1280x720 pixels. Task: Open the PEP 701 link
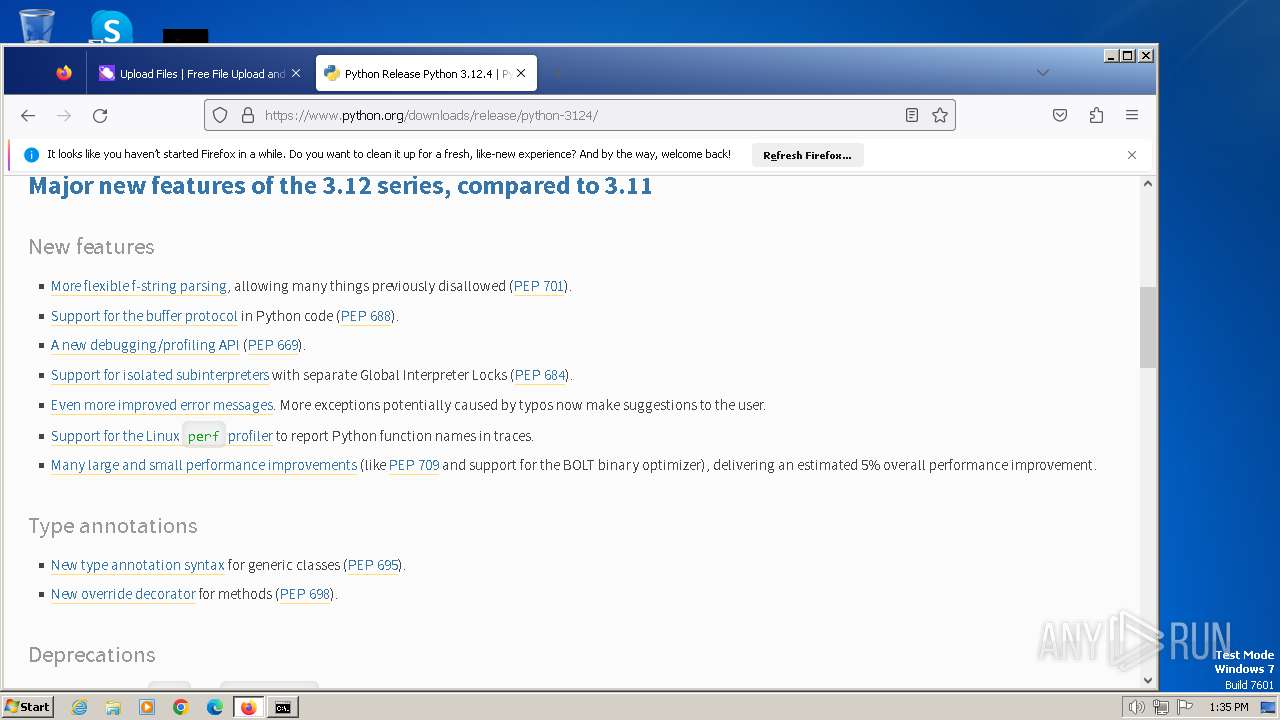tap(539, 286)
